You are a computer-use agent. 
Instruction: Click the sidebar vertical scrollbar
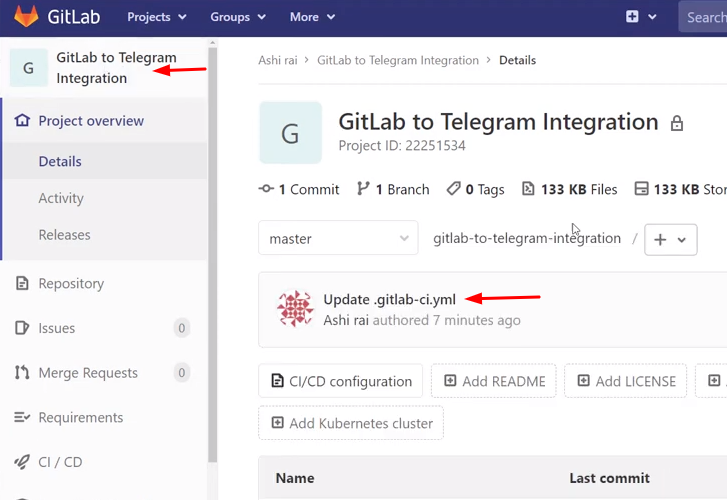pos(212,254)
